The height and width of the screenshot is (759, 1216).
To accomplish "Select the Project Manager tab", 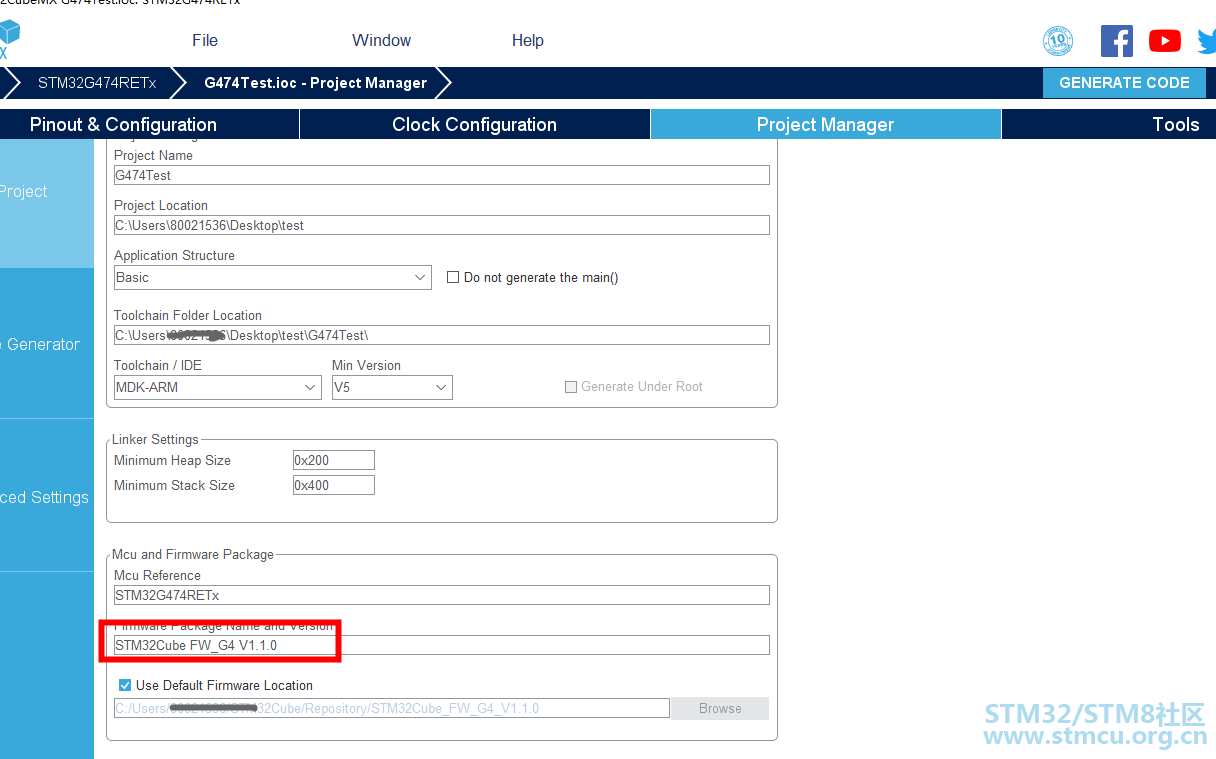I will pyautogui.click(x=825, y=124).
